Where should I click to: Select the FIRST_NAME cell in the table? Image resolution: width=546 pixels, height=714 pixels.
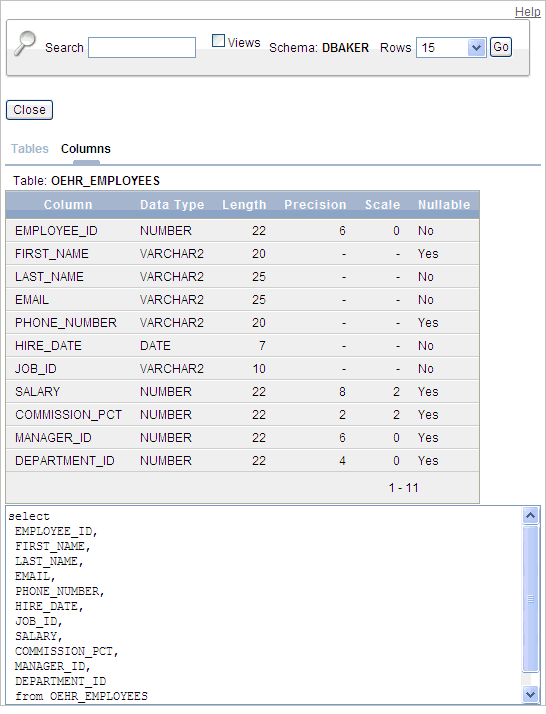click(x=51, y=254)
